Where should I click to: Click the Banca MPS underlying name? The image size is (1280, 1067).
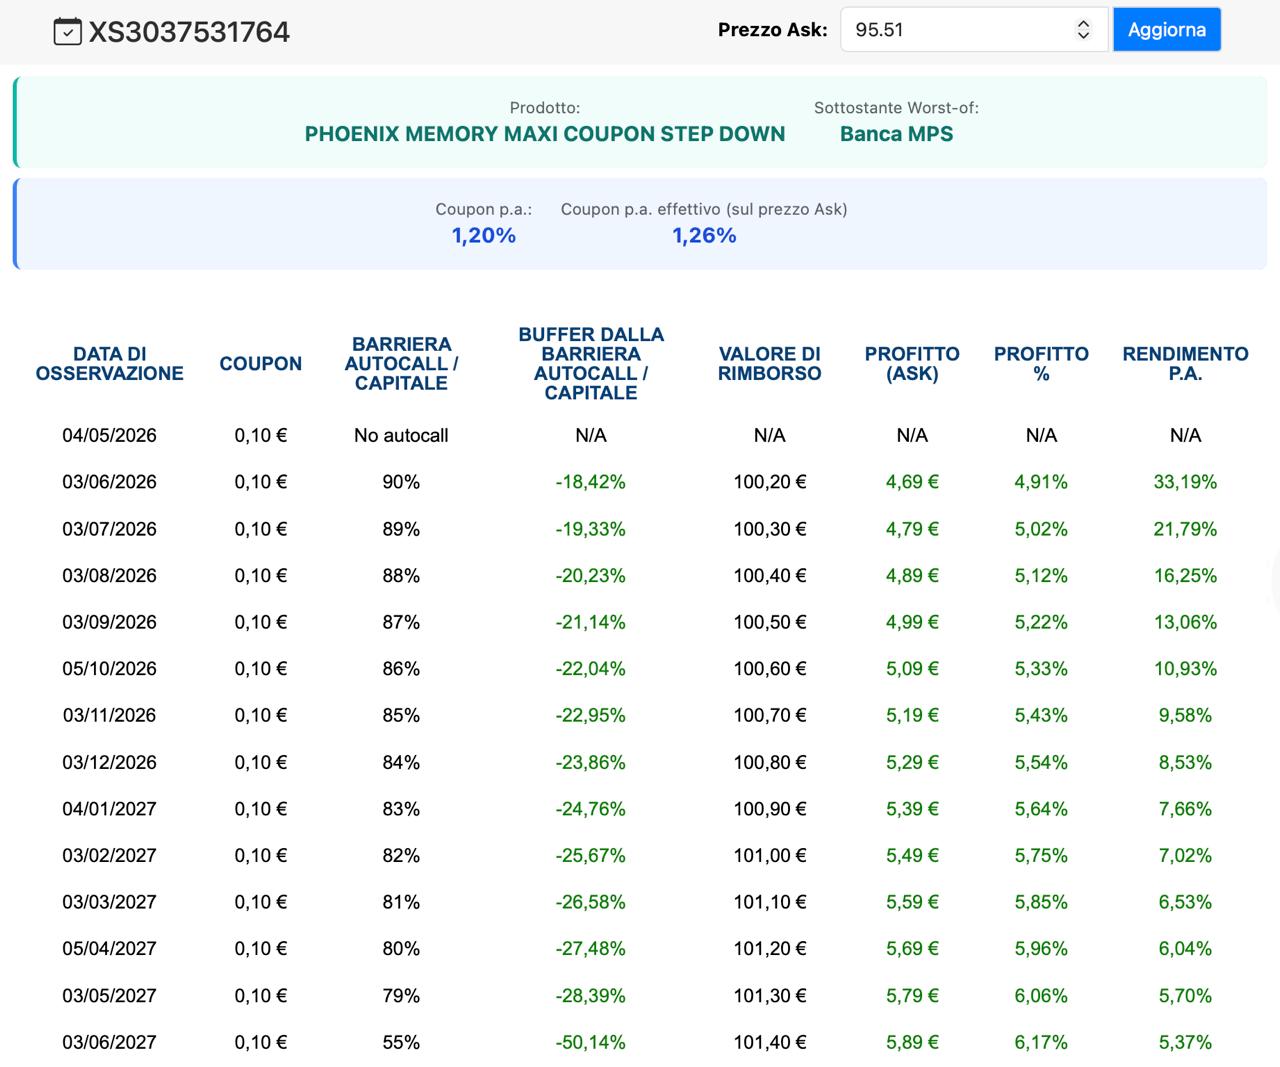[896, 134]
